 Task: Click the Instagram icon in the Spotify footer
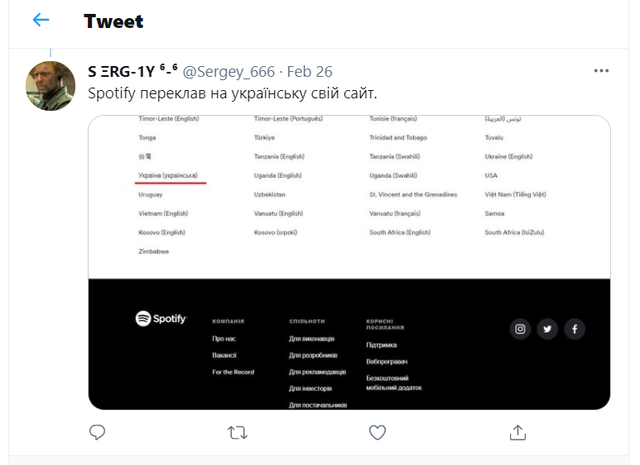(520, 328)
